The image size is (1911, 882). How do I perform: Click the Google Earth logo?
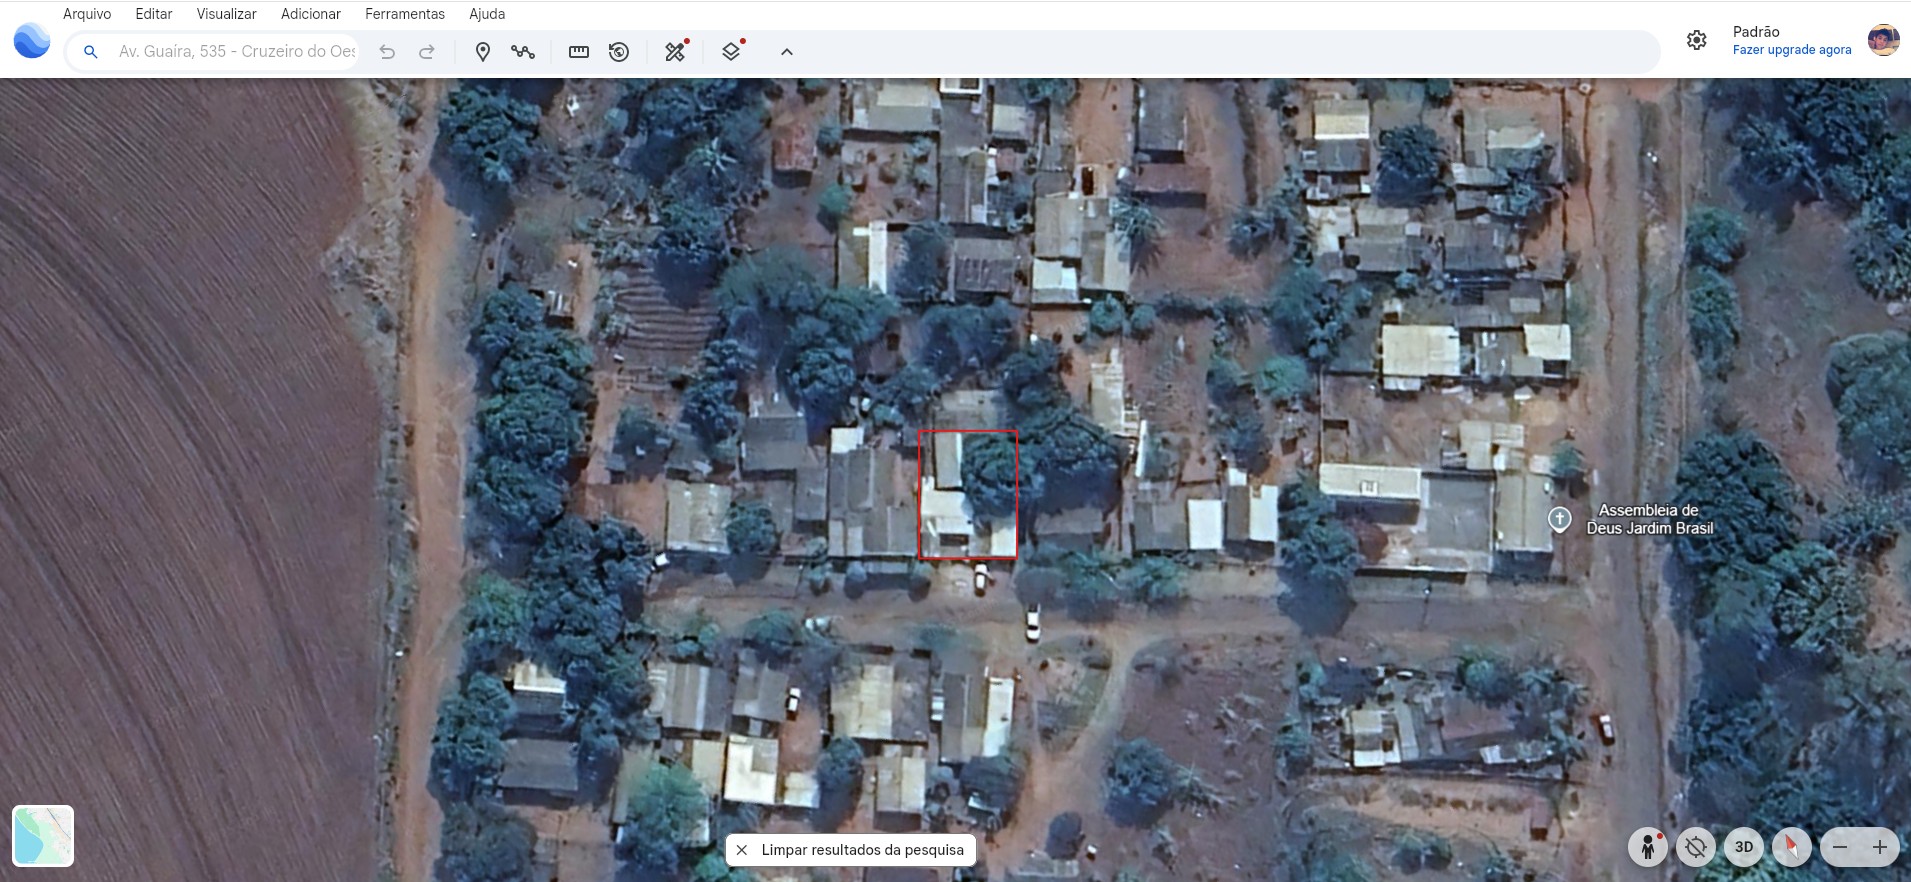[32, 41]
